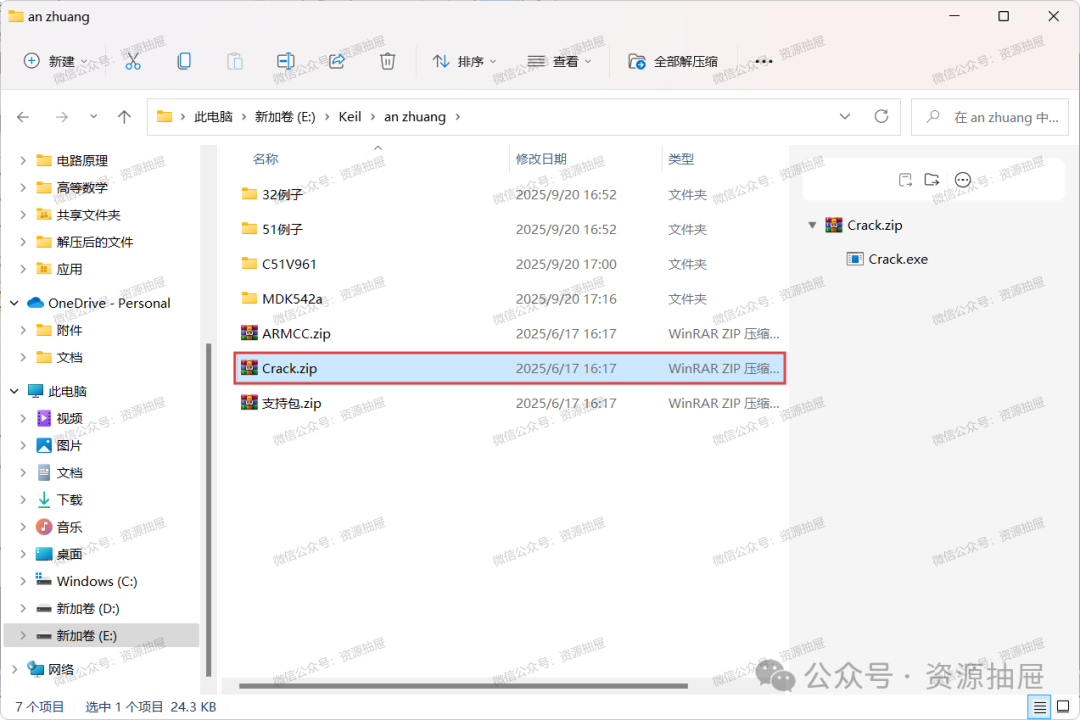Image resolution: width=1080 pixels, height=720 pixels.
Task: Sort by 类型 column header
Action: tap(681, 159)
